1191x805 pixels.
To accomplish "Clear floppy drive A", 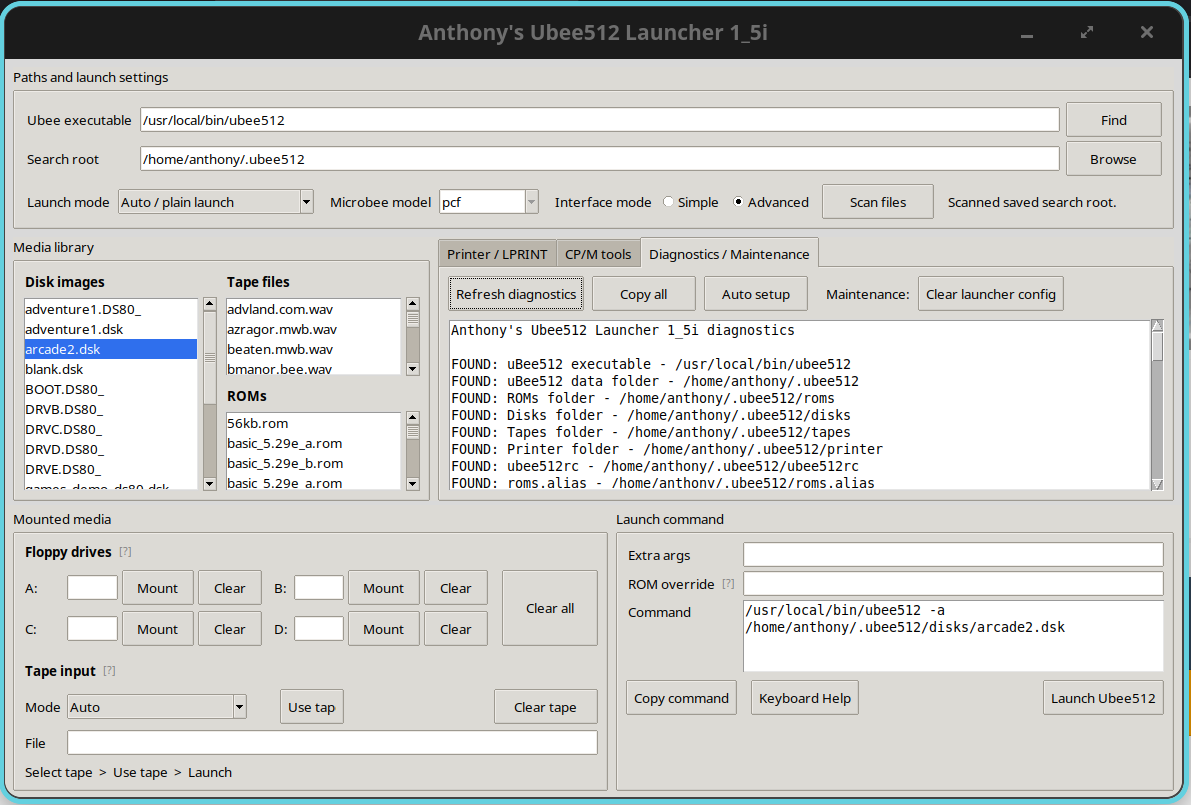I will click(x=229, y=588).
